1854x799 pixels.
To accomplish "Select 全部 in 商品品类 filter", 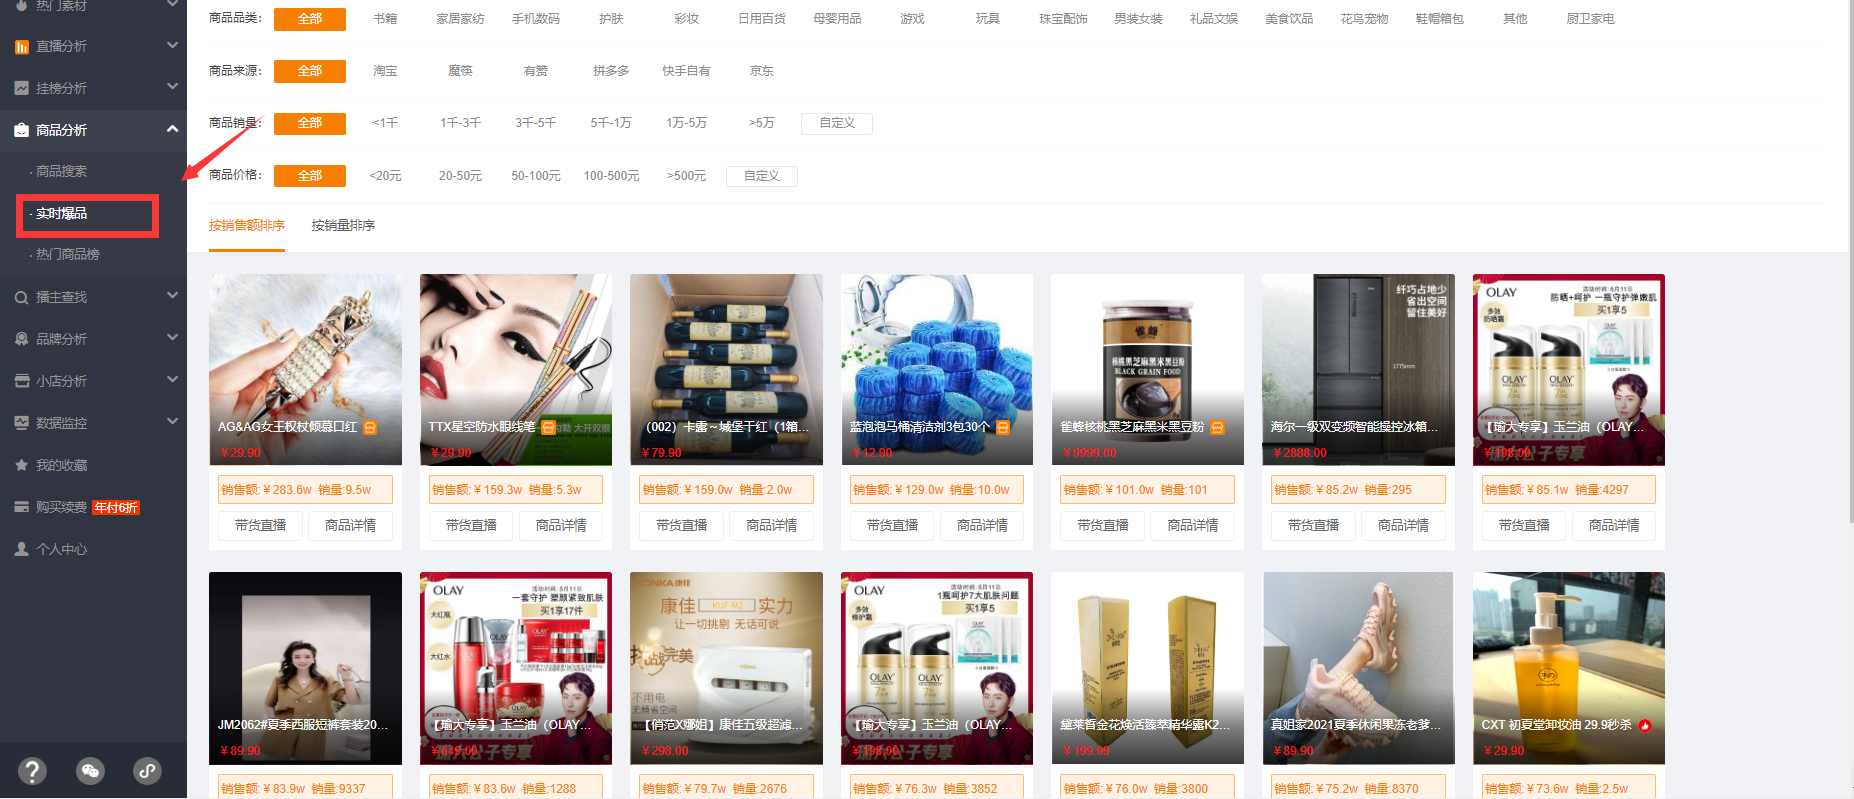I will [310, 19].
